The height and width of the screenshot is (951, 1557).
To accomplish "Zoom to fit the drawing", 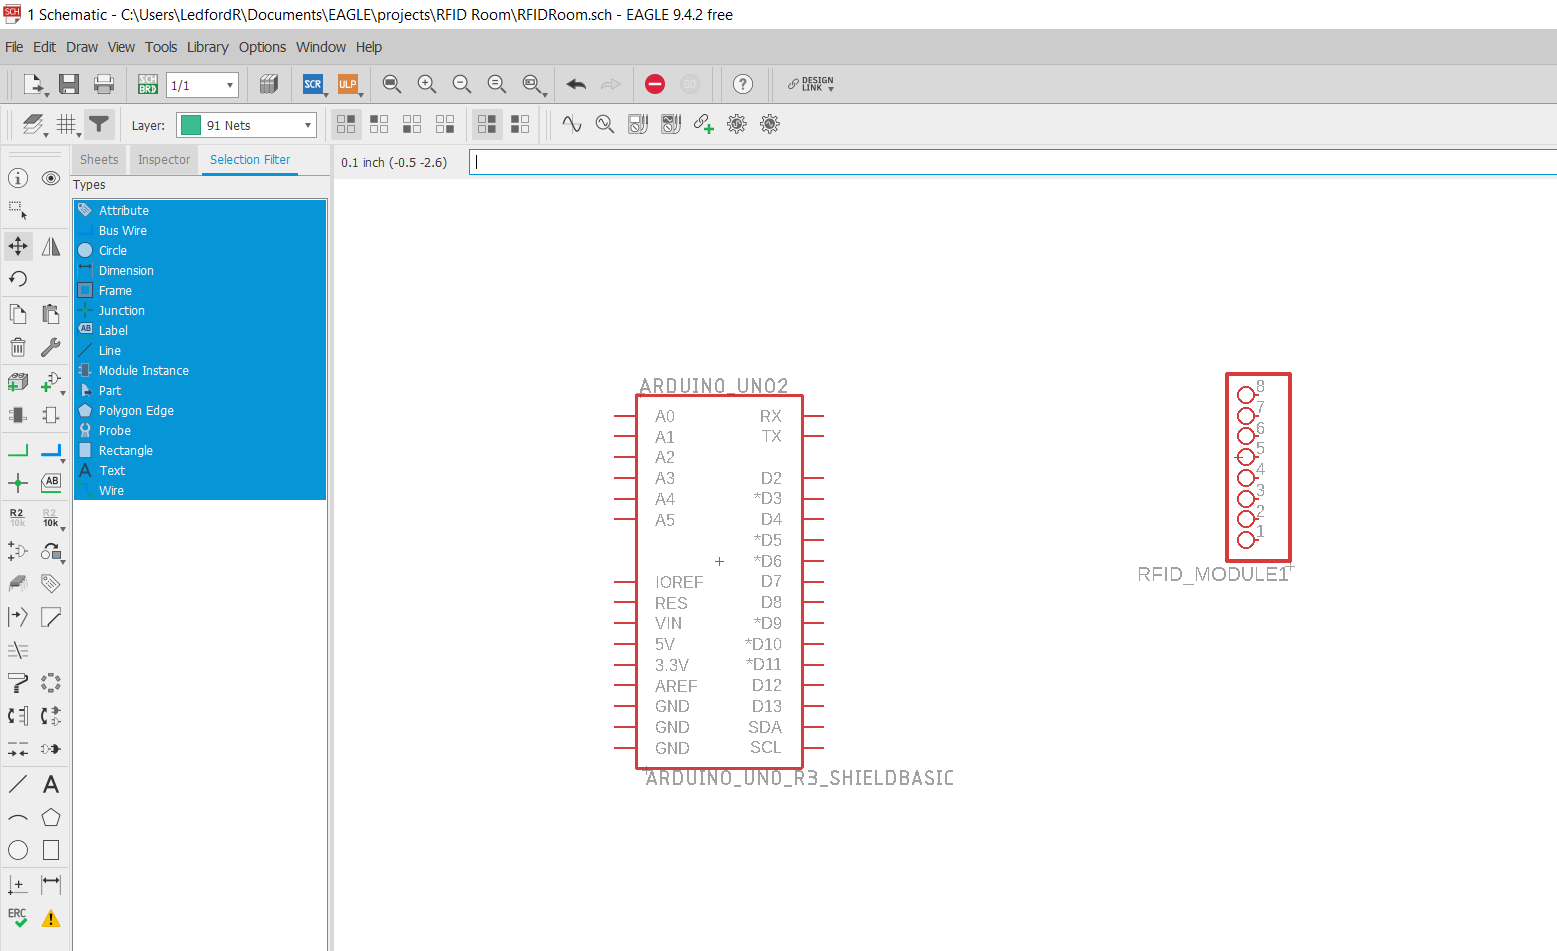I will tap(392, 84).
